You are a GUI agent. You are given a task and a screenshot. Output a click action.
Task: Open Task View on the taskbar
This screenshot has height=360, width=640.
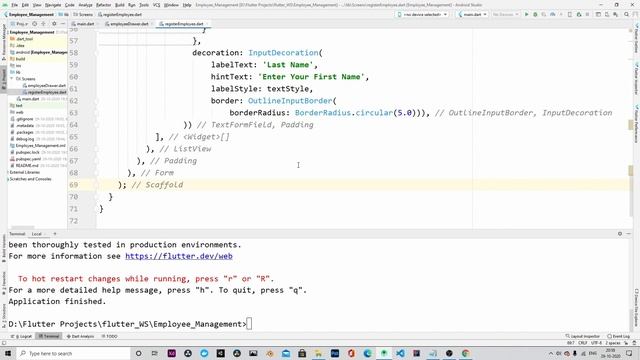tap(155, 353)
